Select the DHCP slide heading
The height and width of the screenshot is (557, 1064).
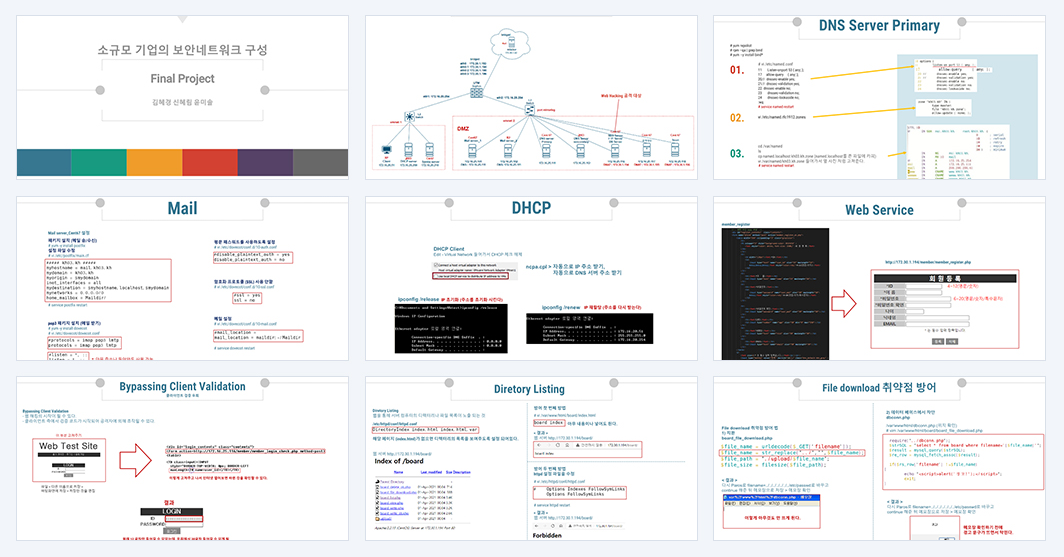pos(531,208)
